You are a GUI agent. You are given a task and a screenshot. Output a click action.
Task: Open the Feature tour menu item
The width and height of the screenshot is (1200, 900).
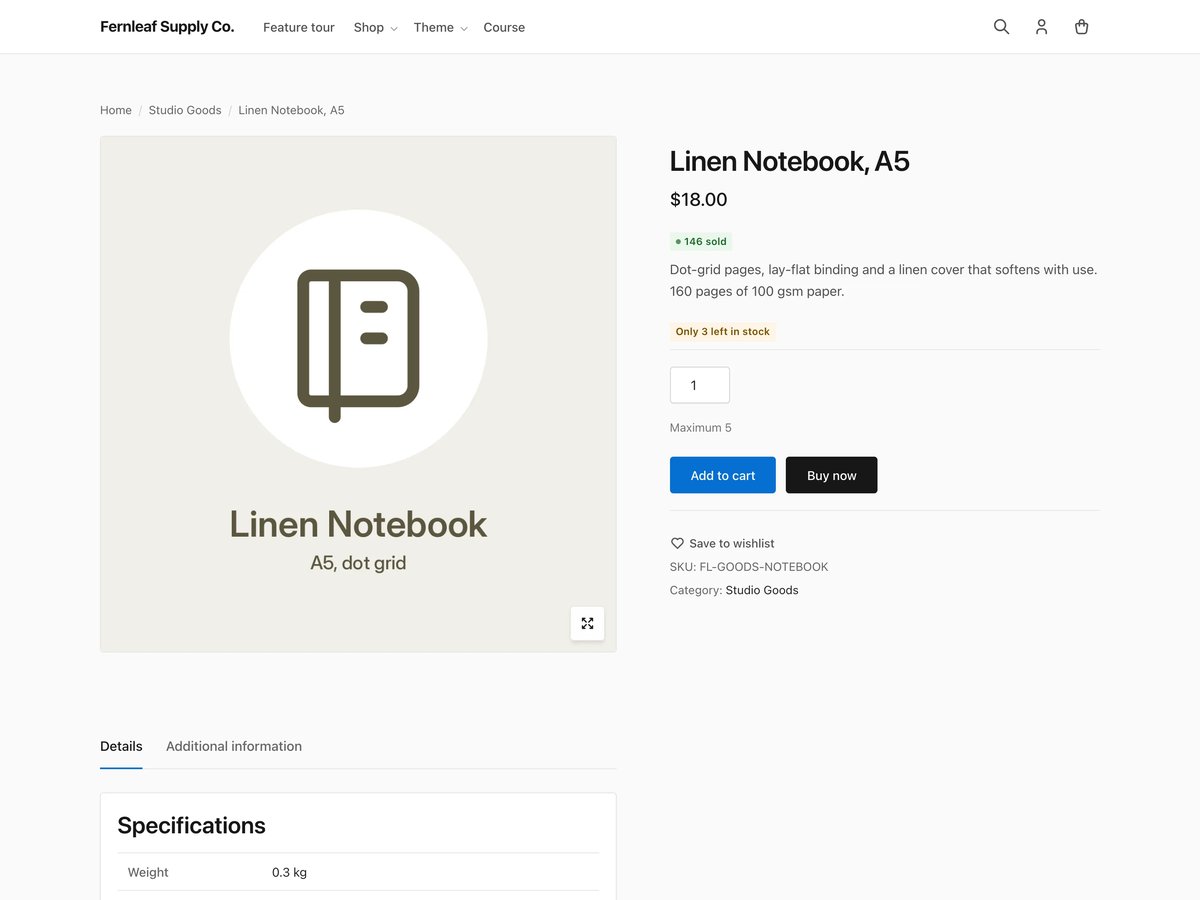[x=299, y=27]
